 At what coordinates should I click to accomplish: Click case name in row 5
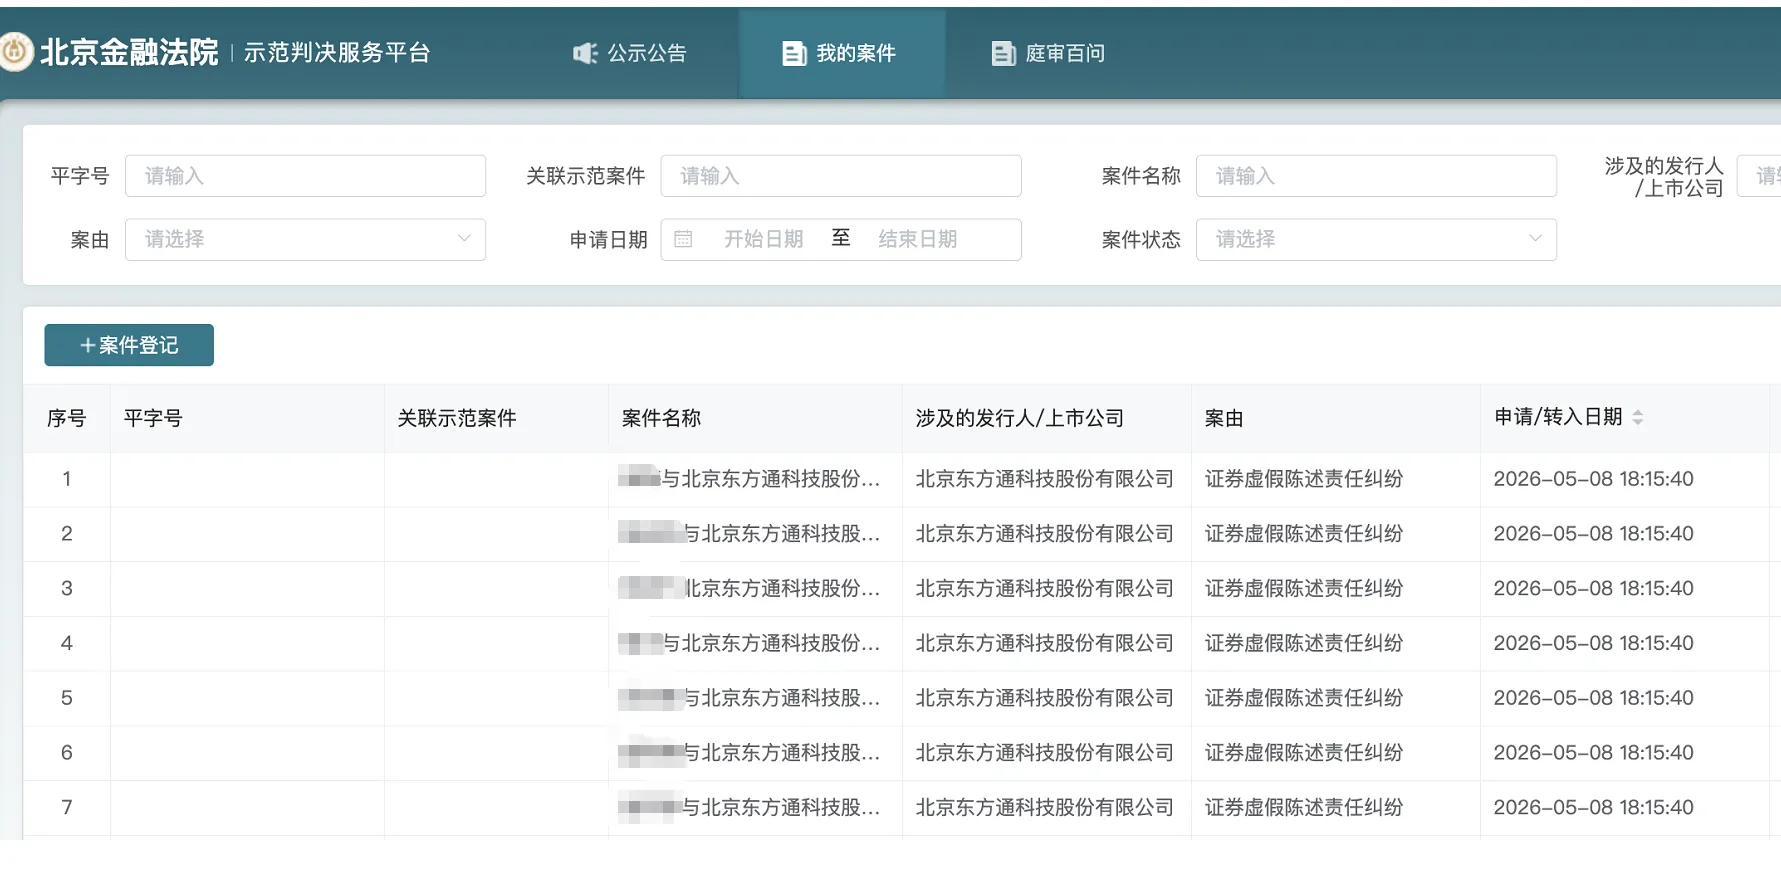pyautogui.click(x=750, y=698)
